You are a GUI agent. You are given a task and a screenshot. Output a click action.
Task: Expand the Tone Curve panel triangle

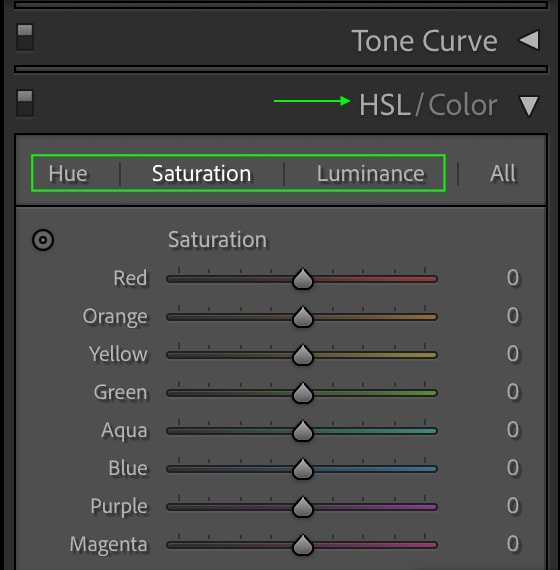pyautogui.click(x=528, y=40)
